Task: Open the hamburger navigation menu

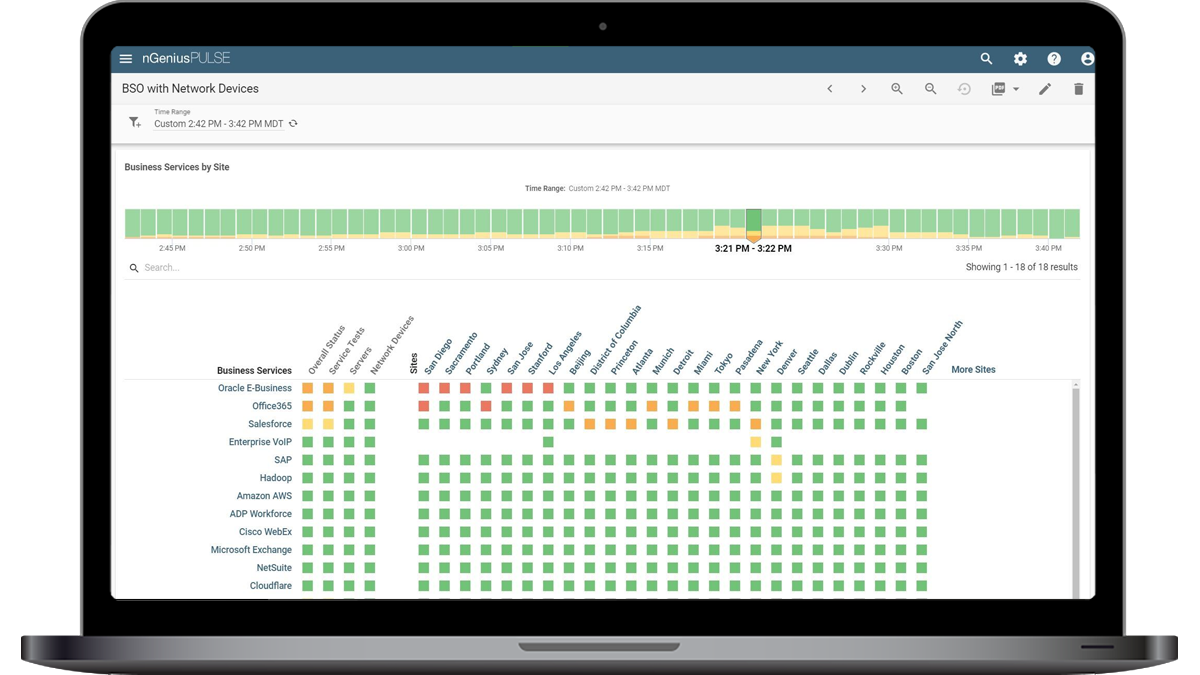Action: (x=126, y=59)
